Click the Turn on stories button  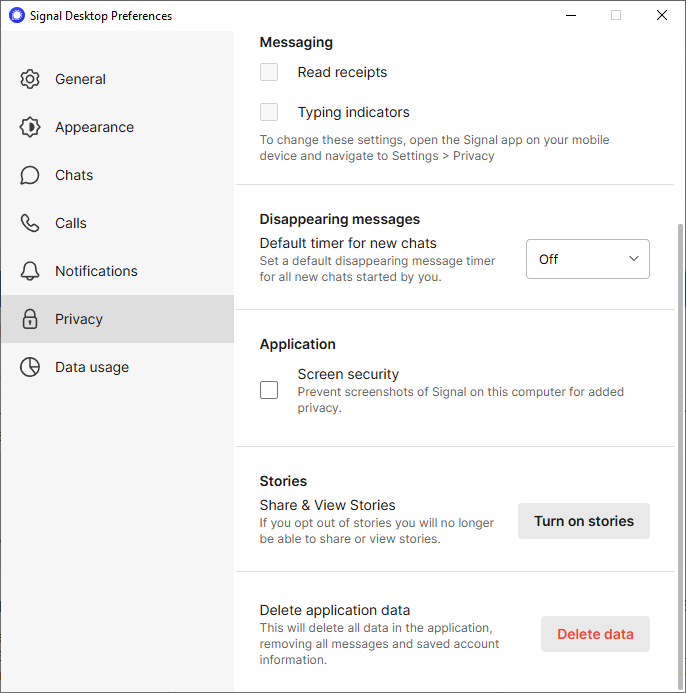[583, 521]
